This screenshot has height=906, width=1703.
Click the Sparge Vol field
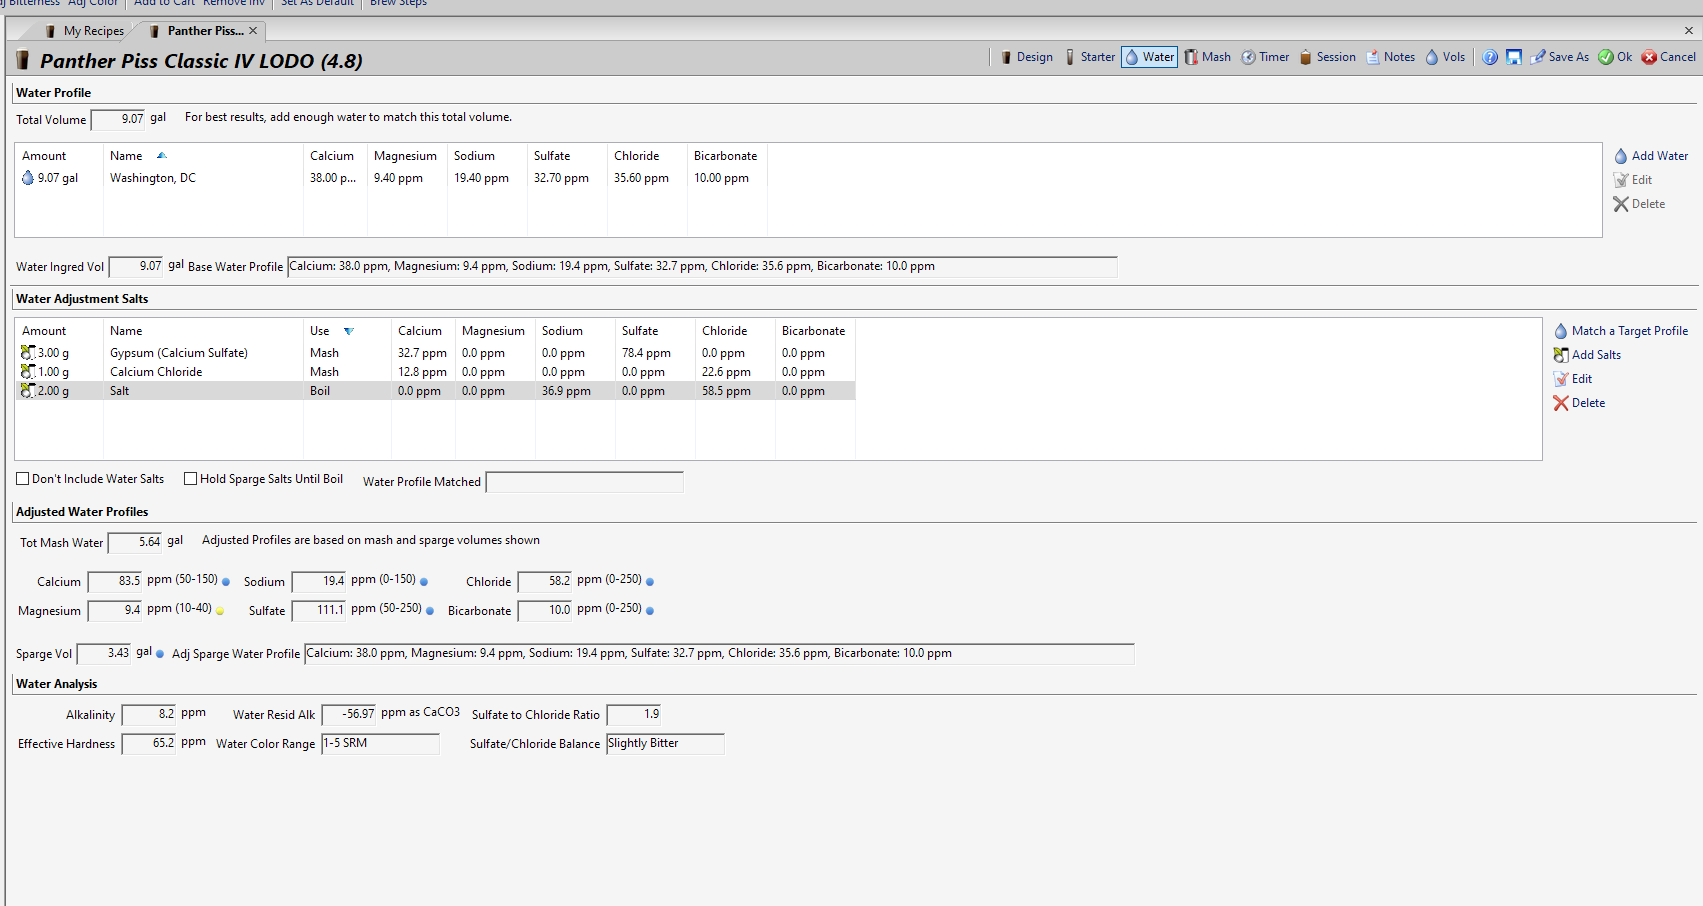coord(105,654)
